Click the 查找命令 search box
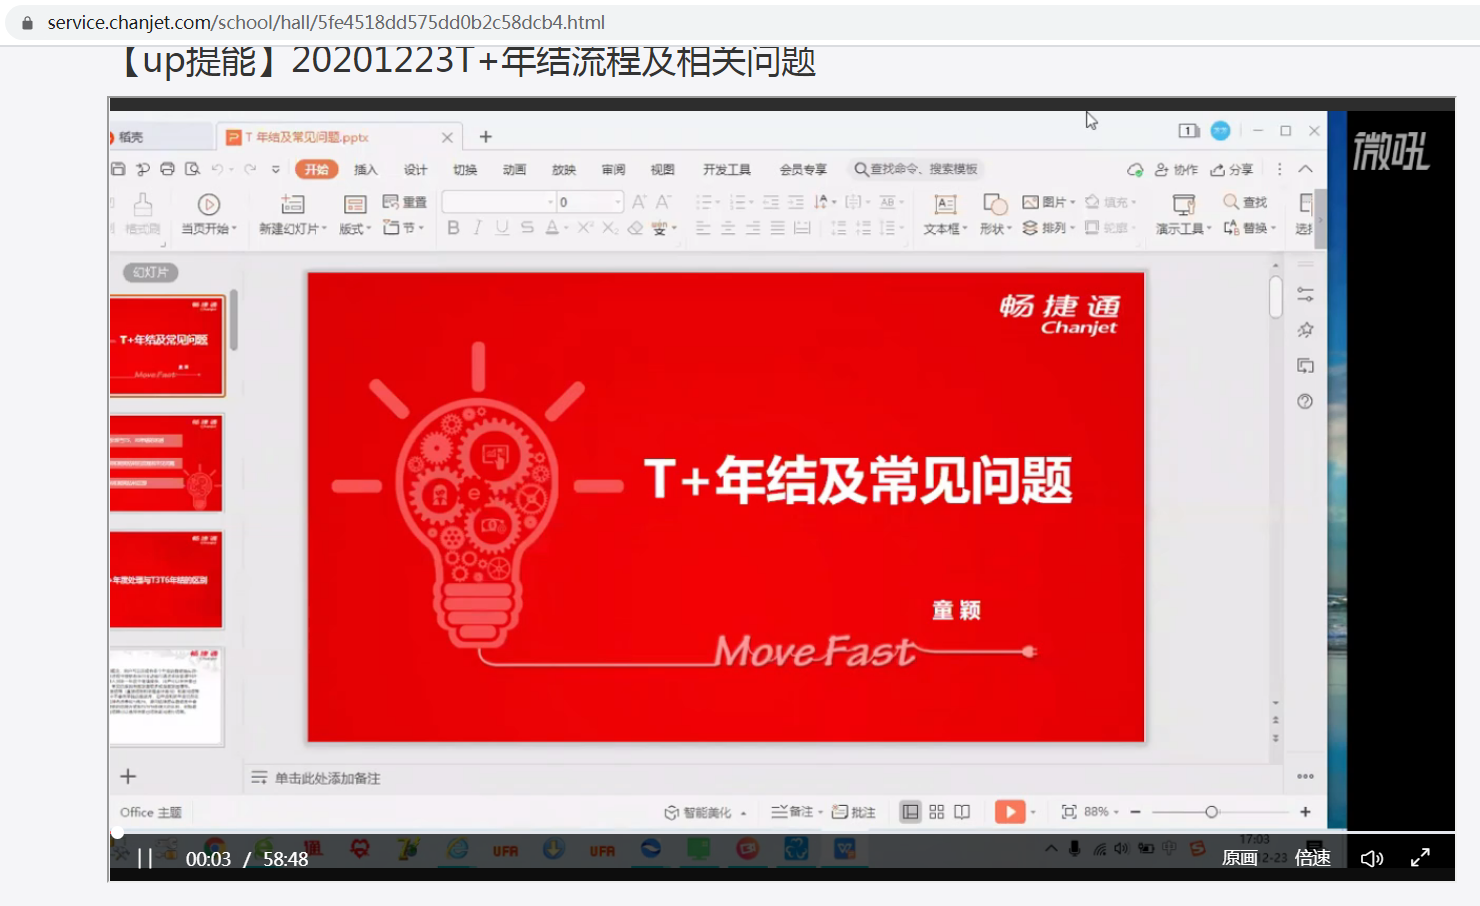 (x=916, y=169)
